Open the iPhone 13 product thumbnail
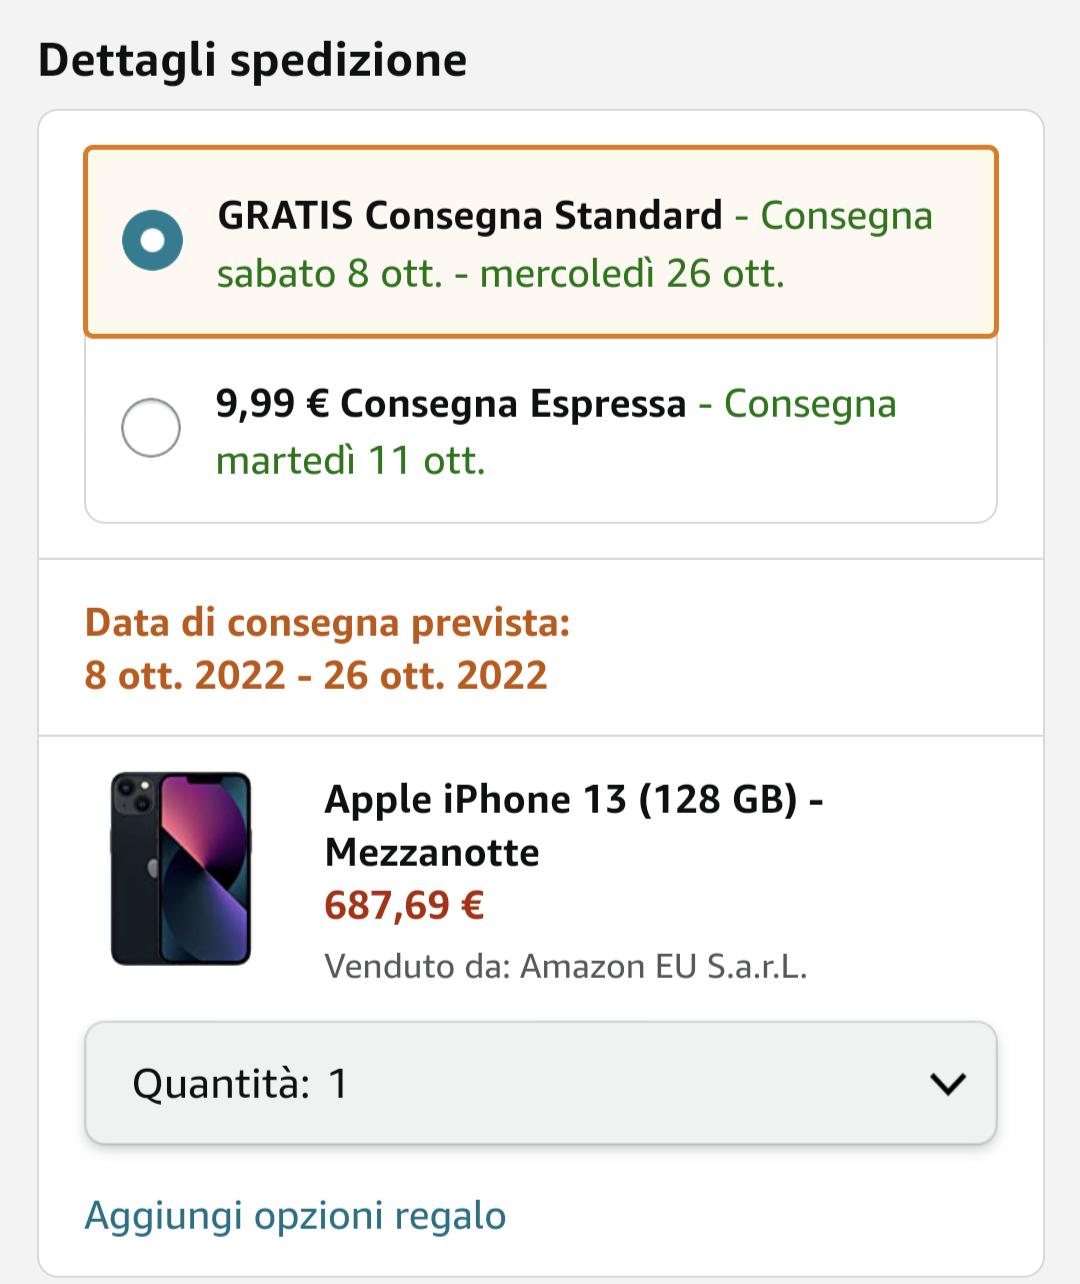Viewport: 1080px width, 1284px height. pos(181,868)
